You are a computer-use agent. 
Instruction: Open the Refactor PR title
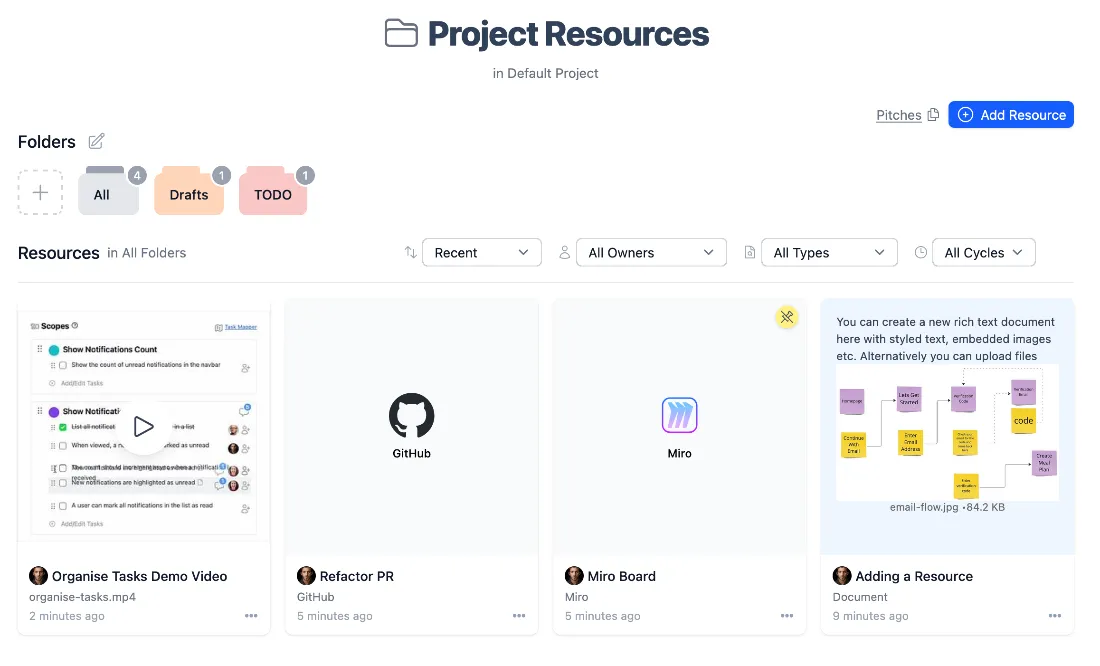point(356,576)
